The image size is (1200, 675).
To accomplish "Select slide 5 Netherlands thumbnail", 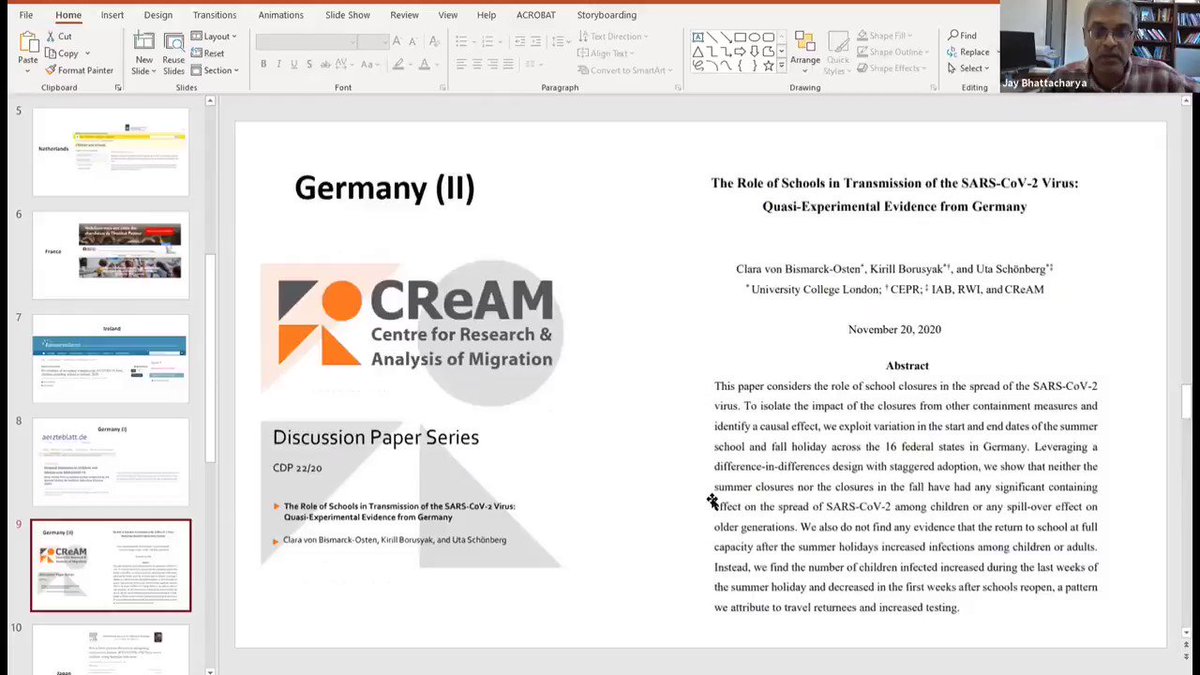I will pos(111,151).
